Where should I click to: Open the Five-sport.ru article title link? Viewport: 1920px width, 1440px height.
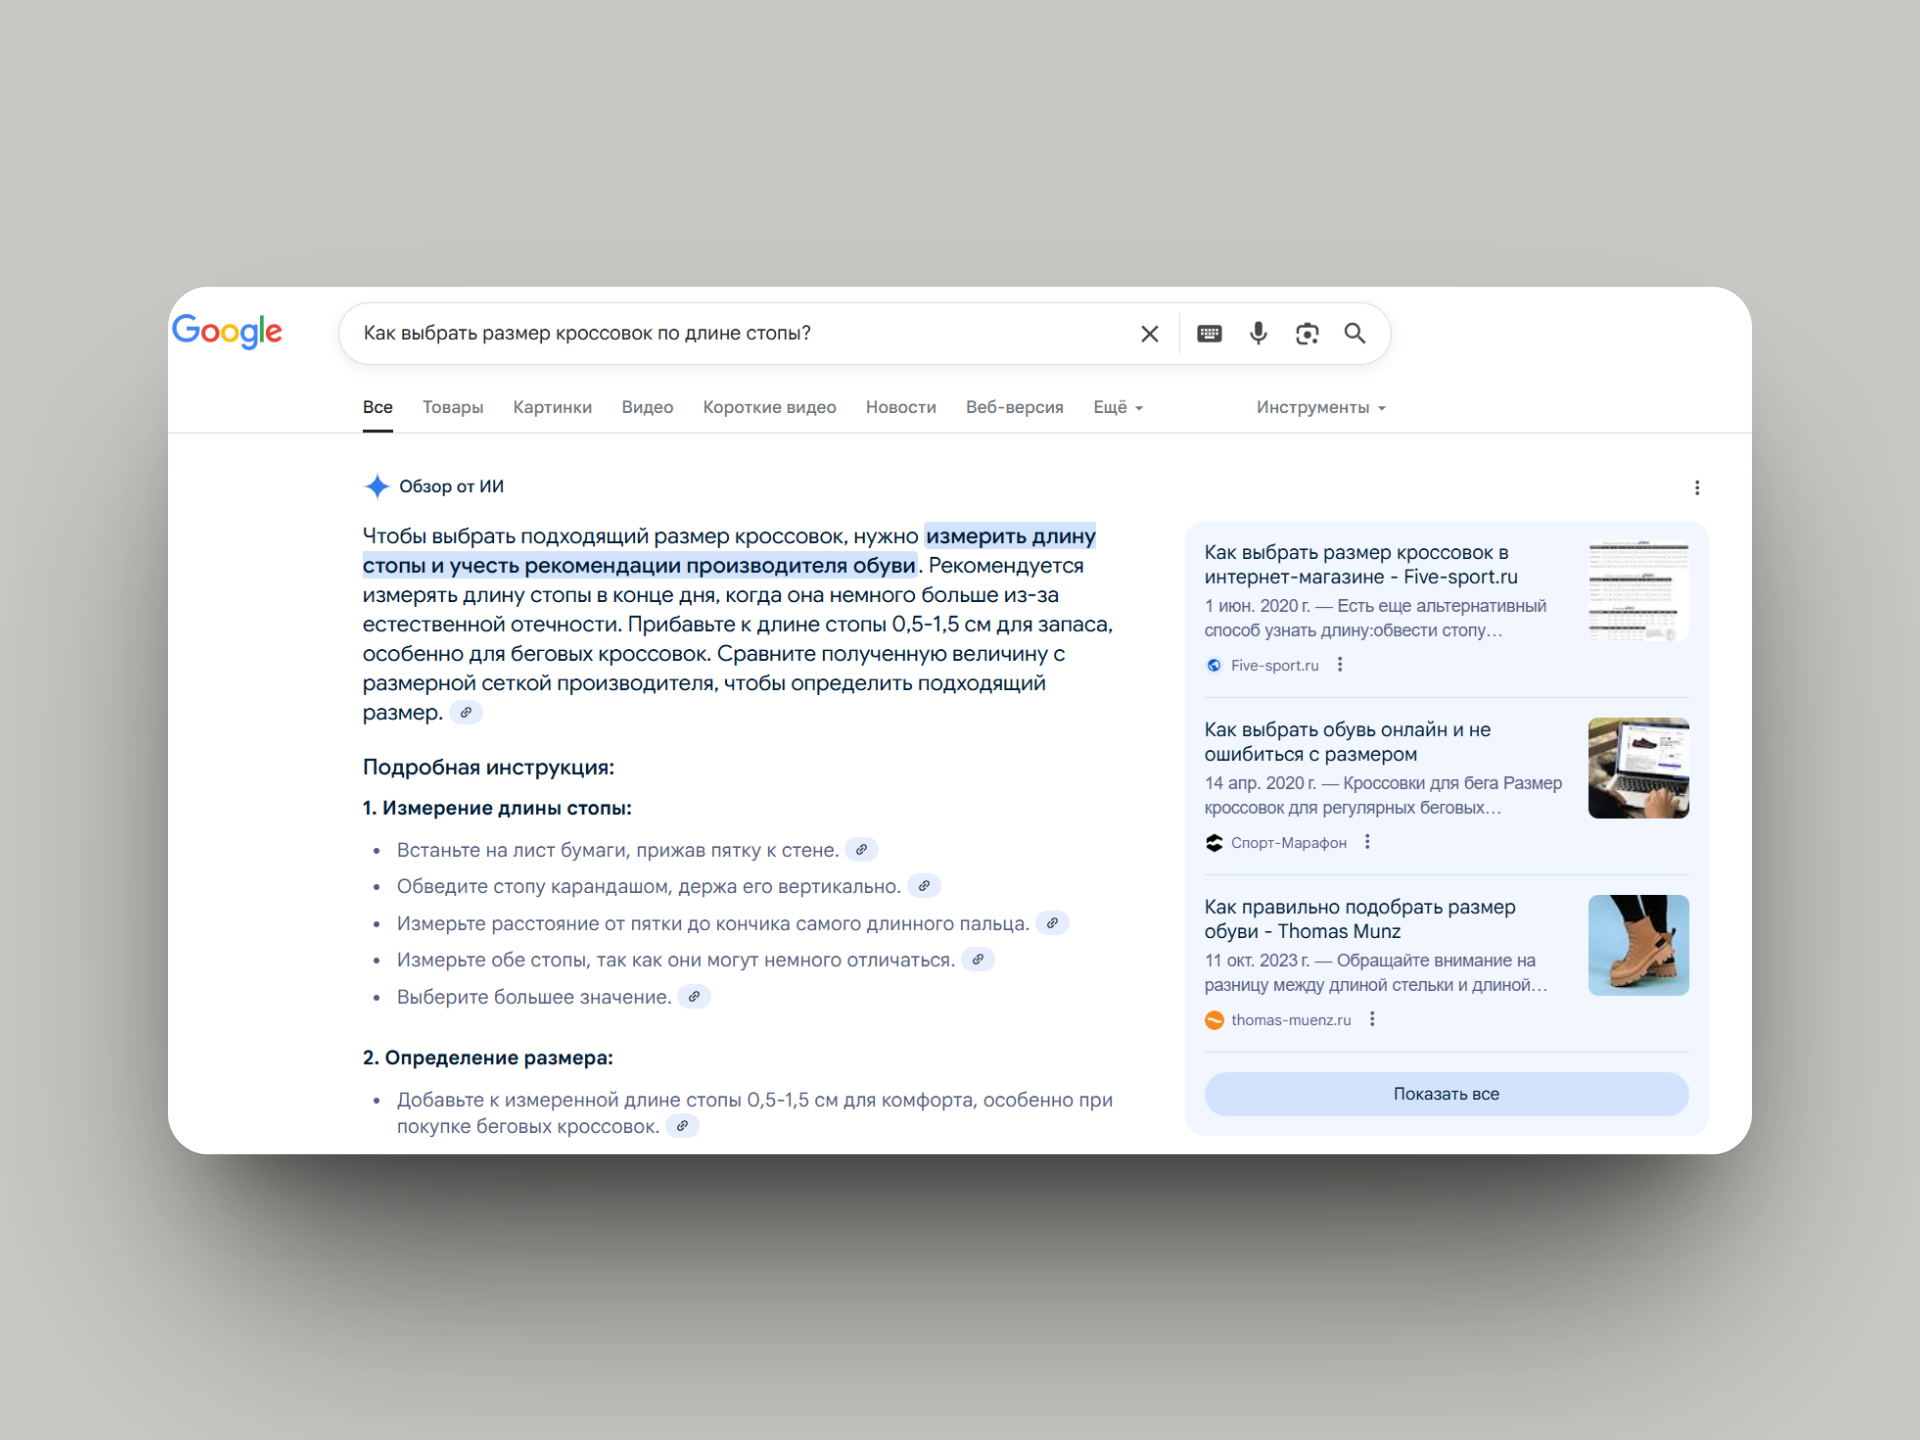coord(1359,564)
